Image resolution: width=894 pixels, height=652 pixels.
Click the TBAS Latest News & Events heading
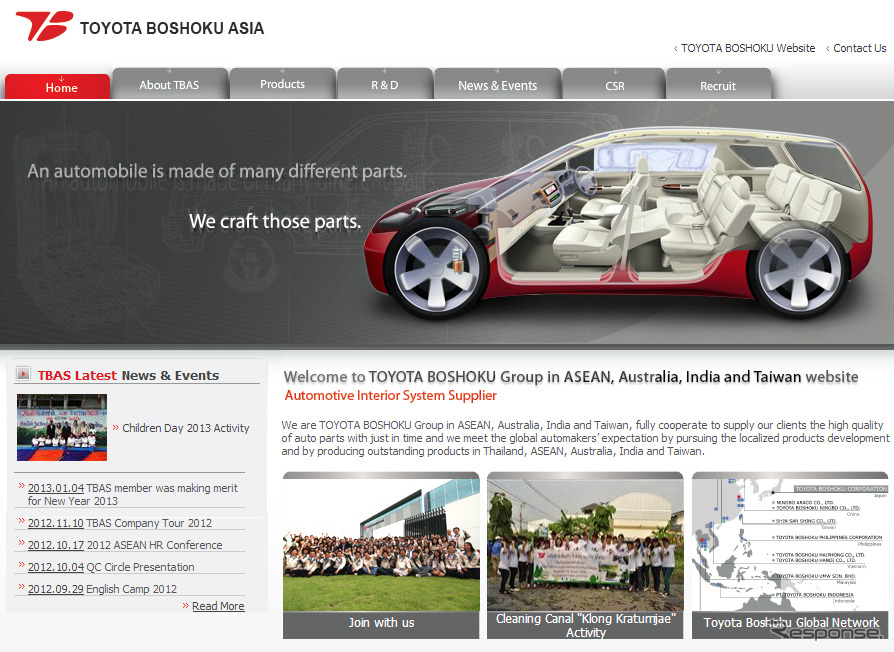coord(128,376)
